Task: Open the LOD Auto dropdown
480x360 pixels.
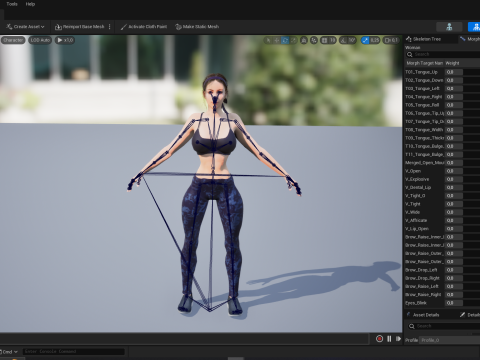Action: point(40,40)
